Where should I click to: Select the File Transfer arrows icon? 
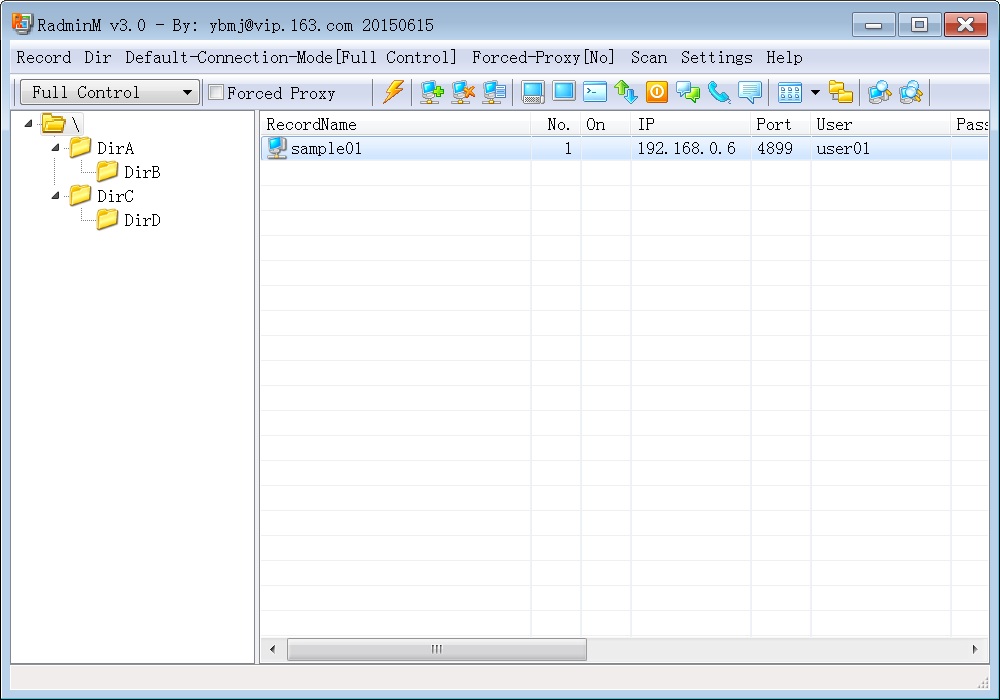click(626, 93)
